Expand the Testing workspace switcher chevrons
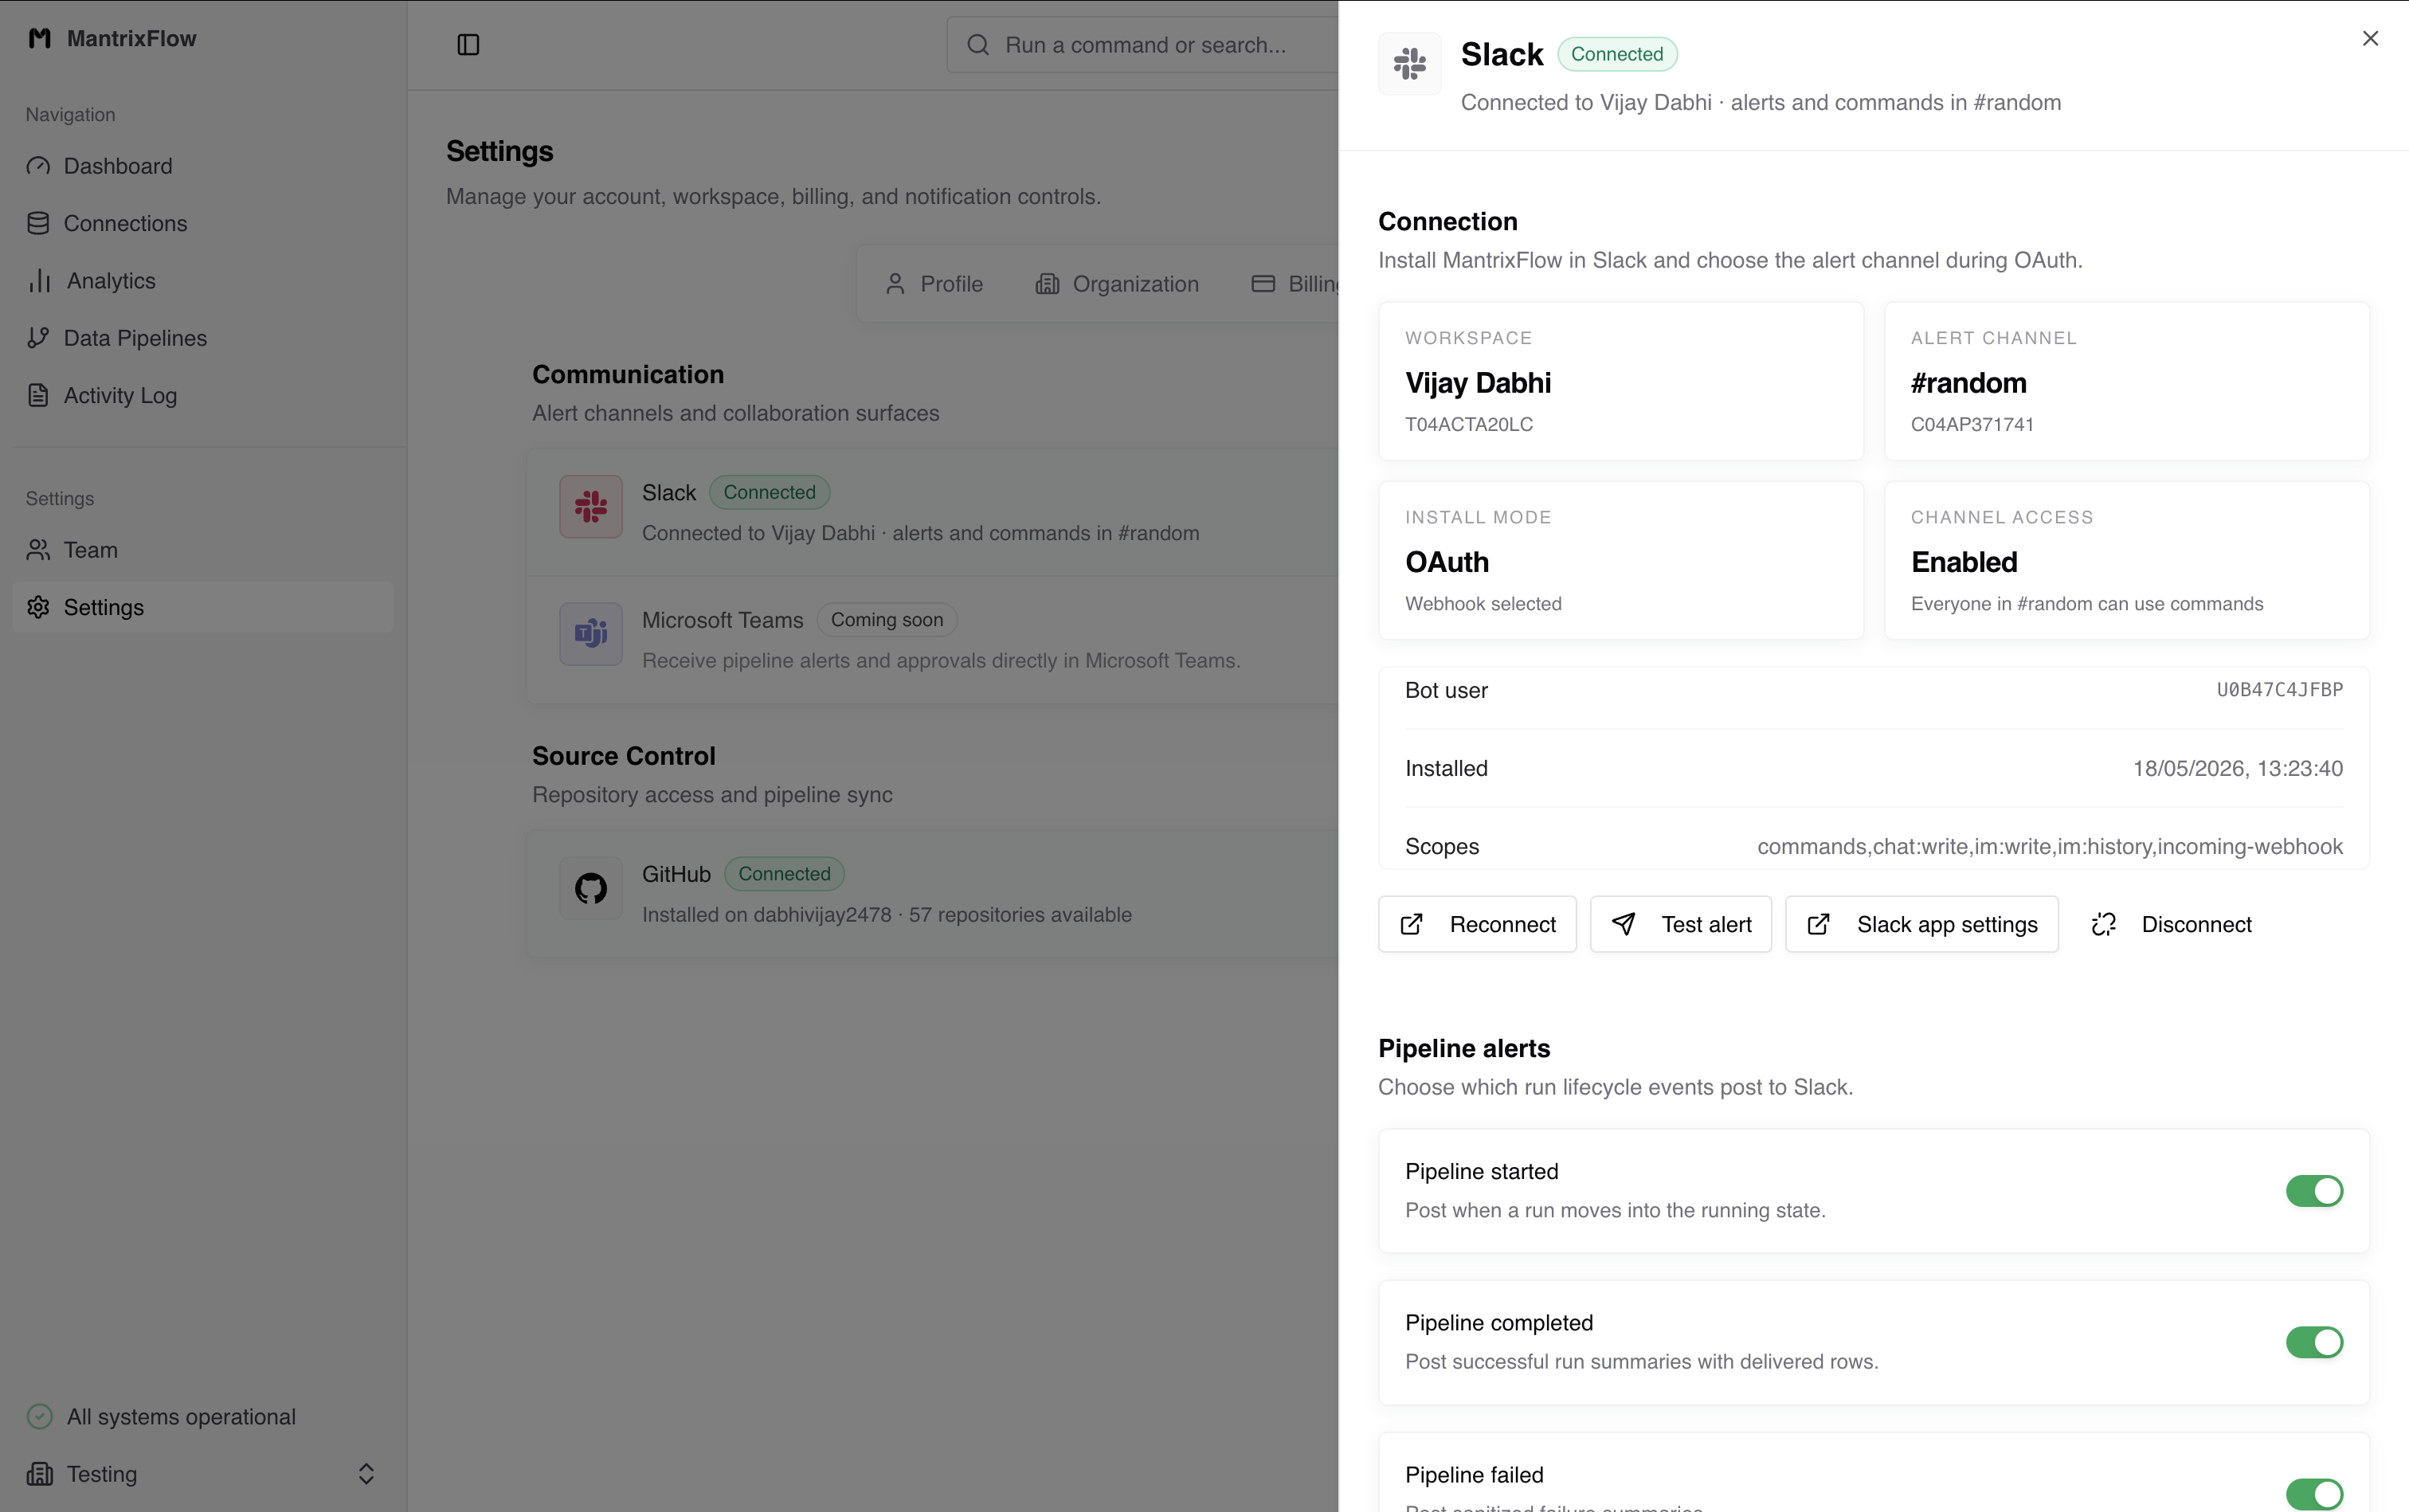2409x1512 pixels. tap(366, 1474)
